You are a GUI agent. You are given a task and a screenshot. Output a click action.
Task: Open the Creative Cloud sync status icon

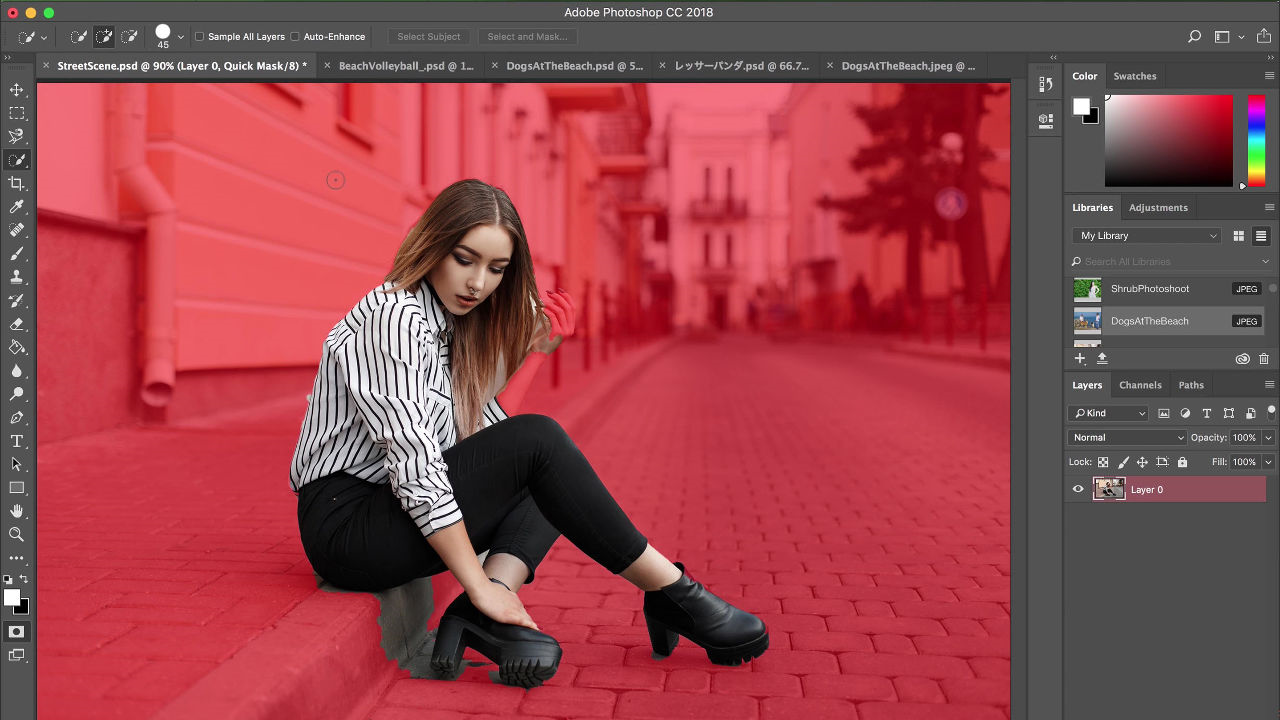coord(1242,358)
